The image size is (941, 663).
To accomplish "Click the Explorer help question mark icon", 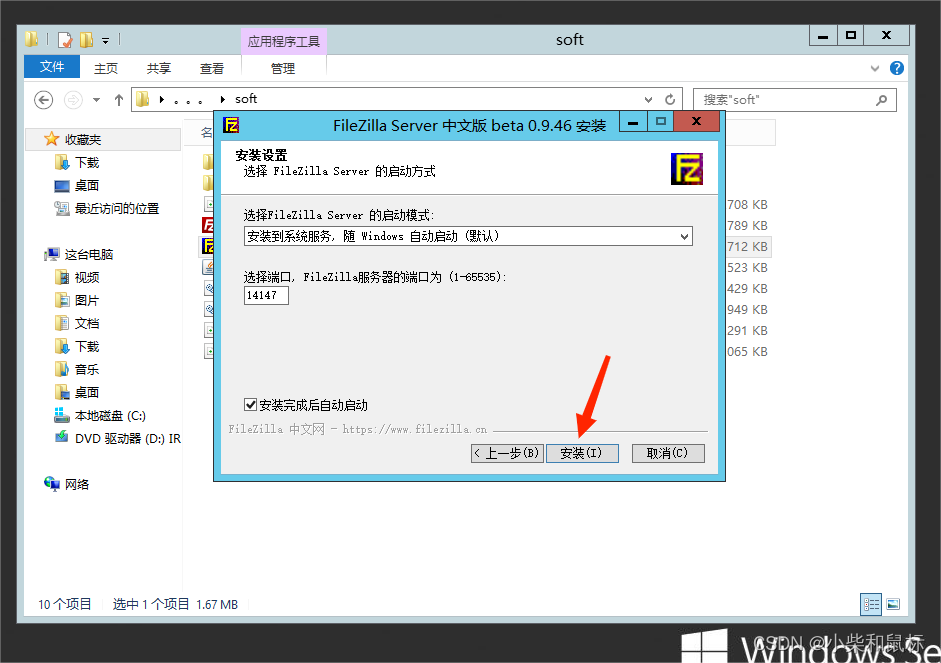I will pyautogui.click(x=897, y=68).
